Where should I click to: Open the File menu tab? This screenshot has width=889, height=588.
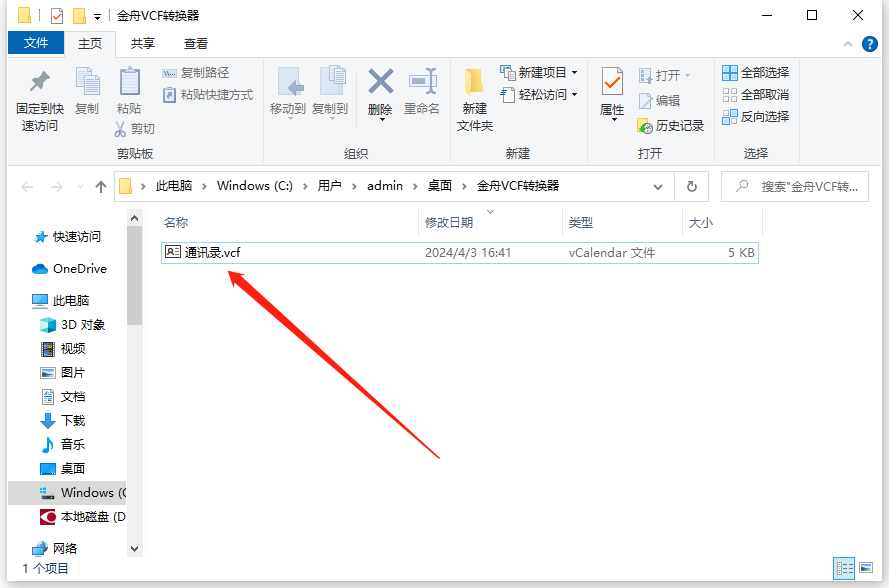click(36, 43)
